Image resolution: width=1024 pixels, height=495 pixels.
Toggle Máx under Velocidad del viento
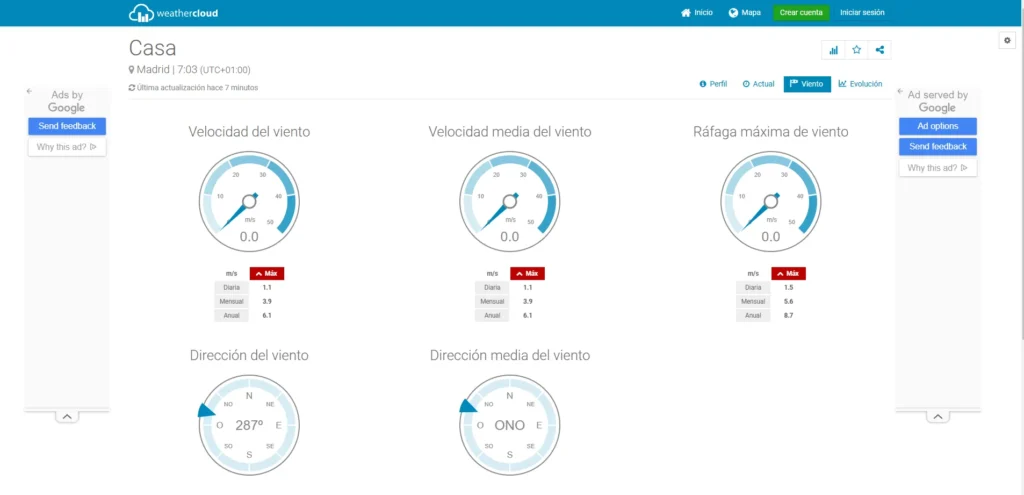pos(267,273)
